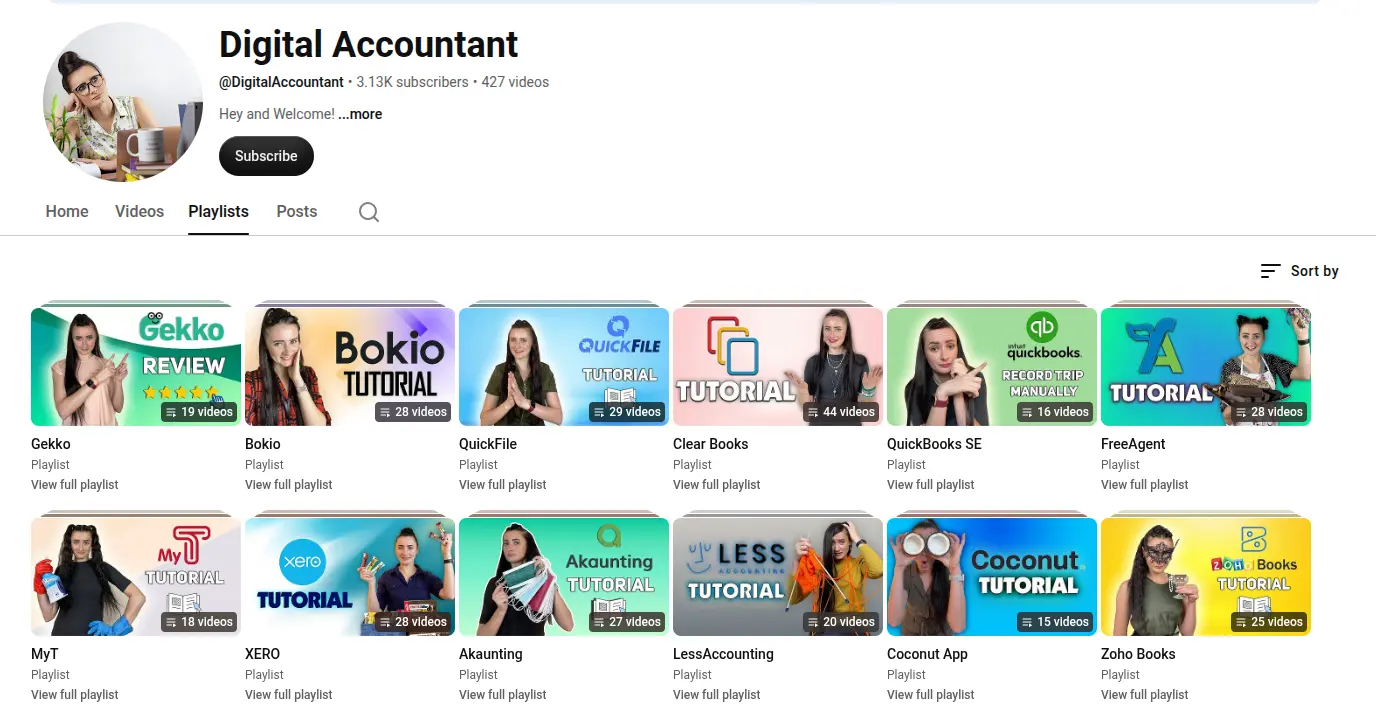Viewport: 1376px width, 714px height.
Task: Open the LessAccounting Tutorial thumbnail
Action: coord(778,577)
